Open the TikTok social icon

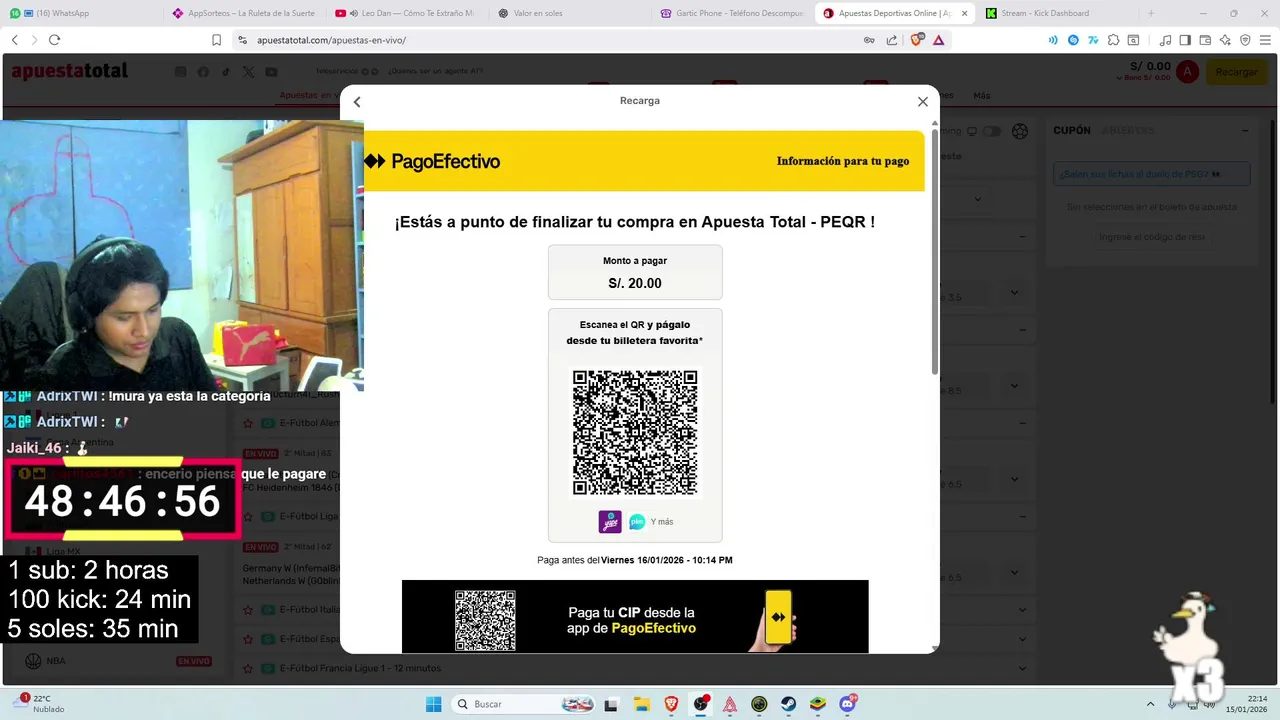coord(226,72)
